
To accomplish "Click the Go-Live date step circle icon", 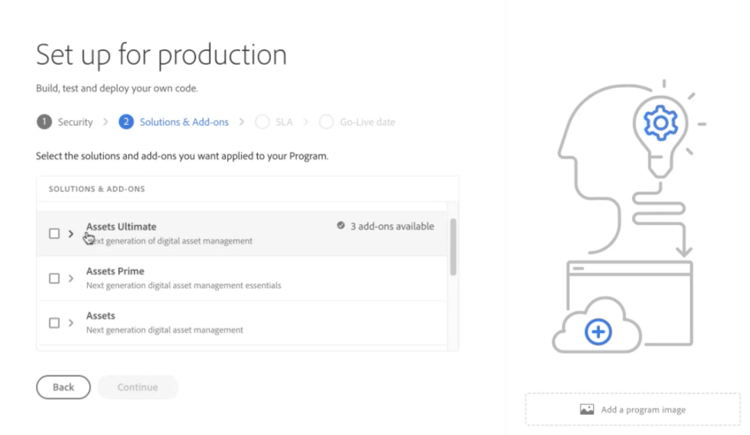I will 326,122.
